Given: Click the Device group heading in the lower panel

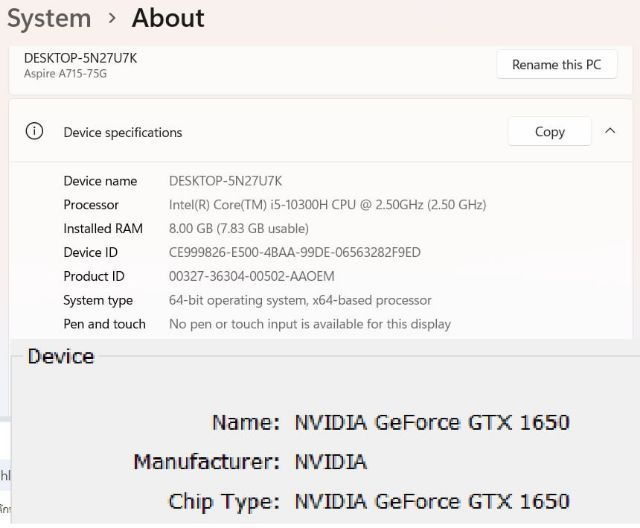Looking at the screenshot, I should click(61, 356).
